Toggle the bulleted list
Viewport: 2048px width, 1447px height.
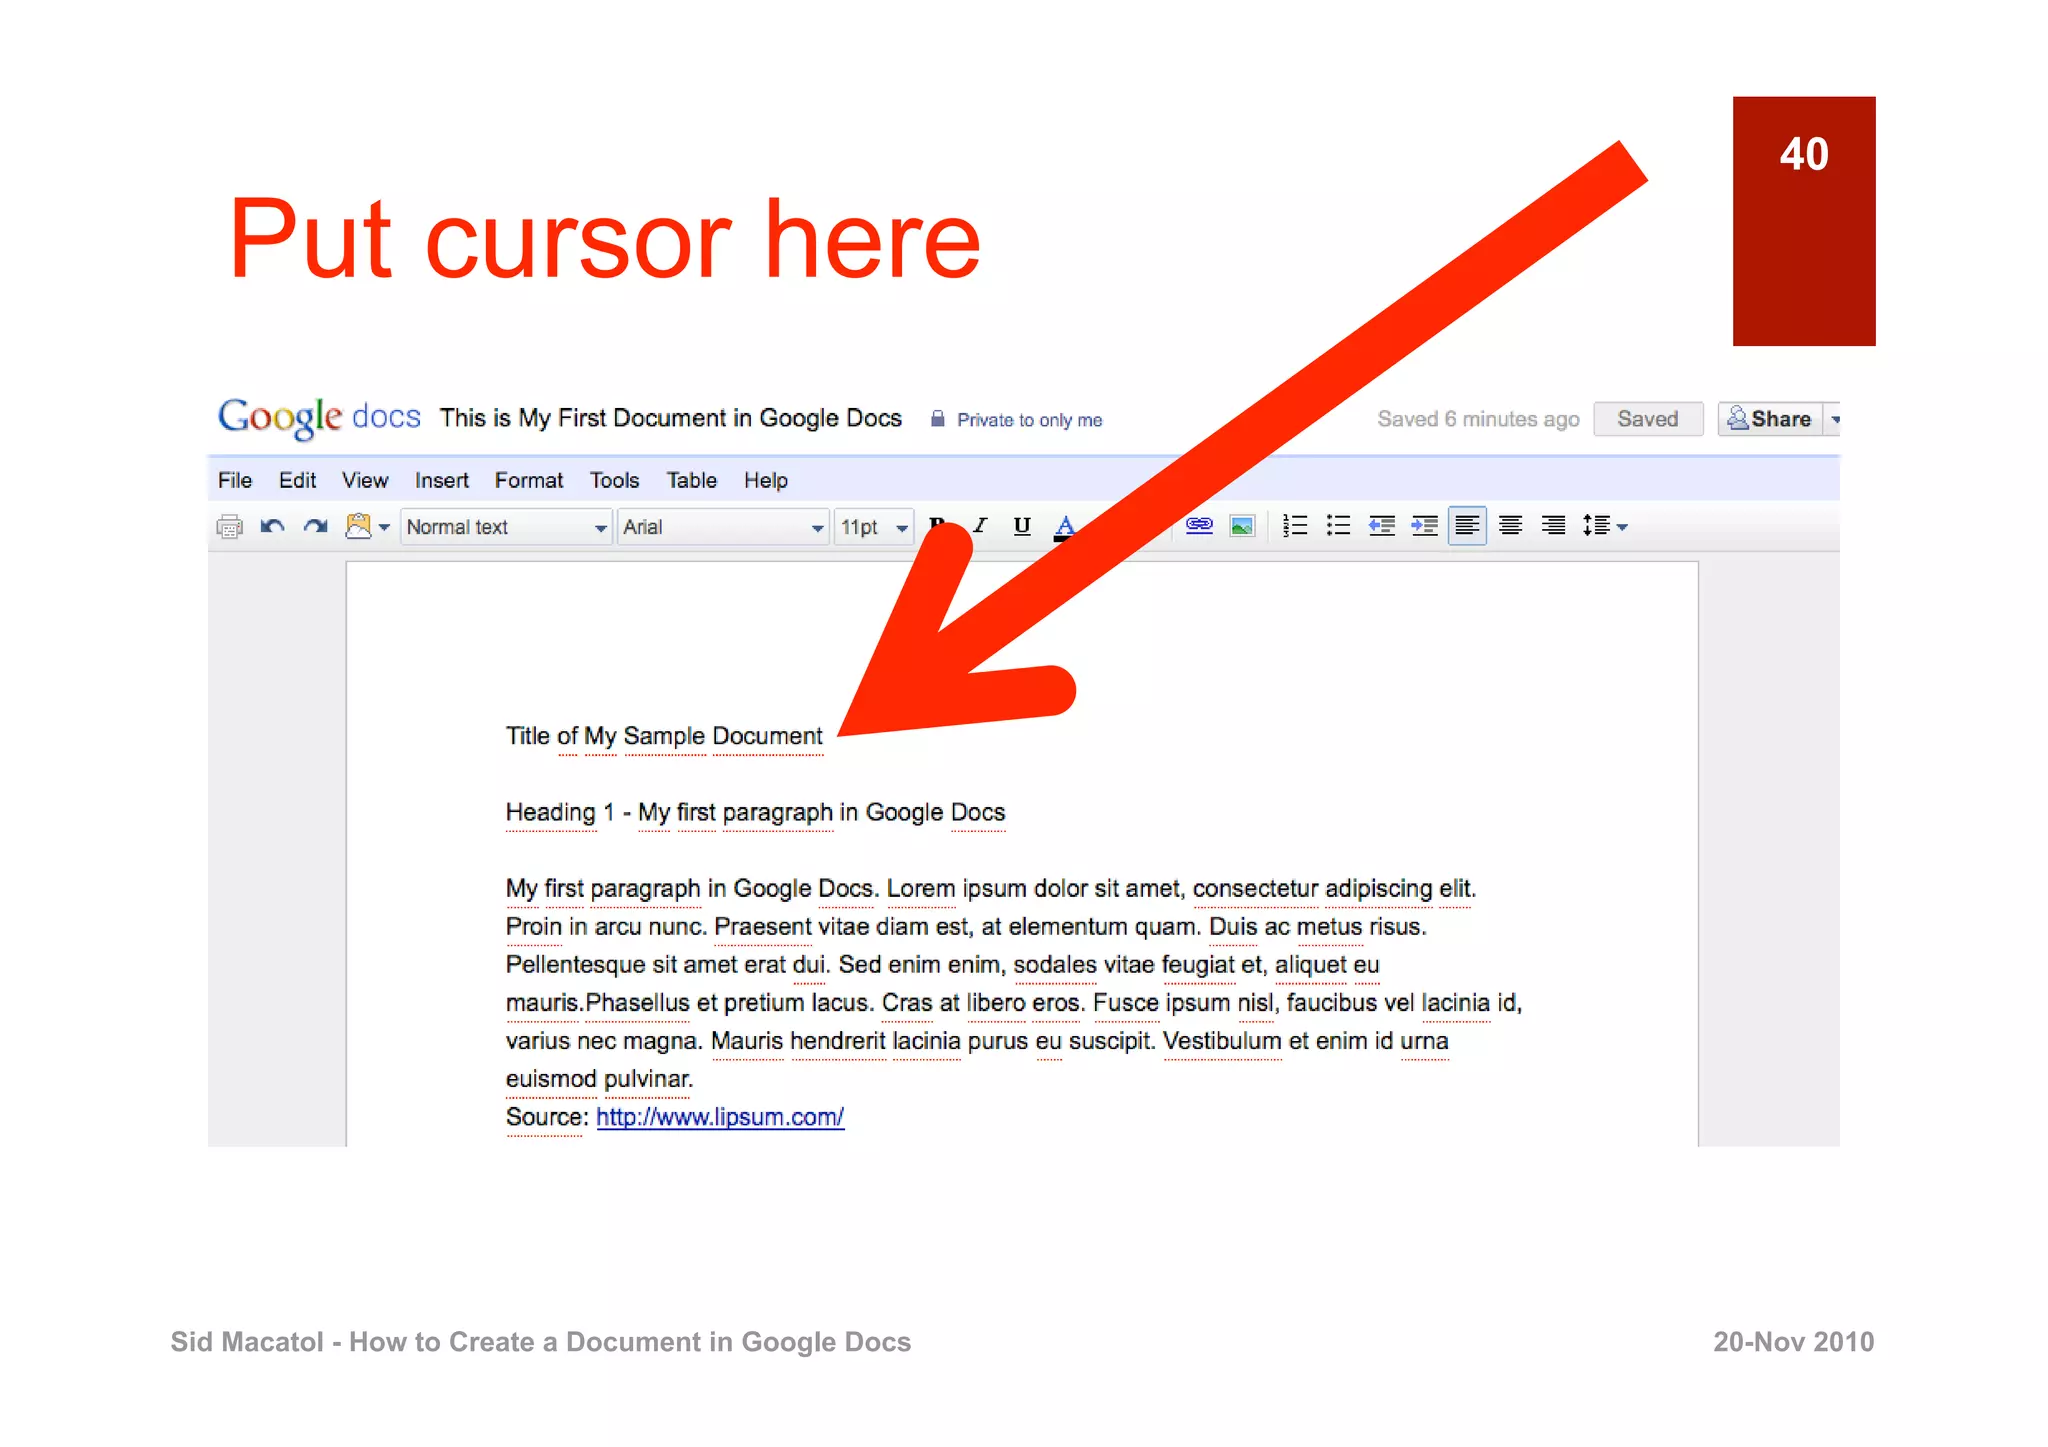[x=1338, y=526]
